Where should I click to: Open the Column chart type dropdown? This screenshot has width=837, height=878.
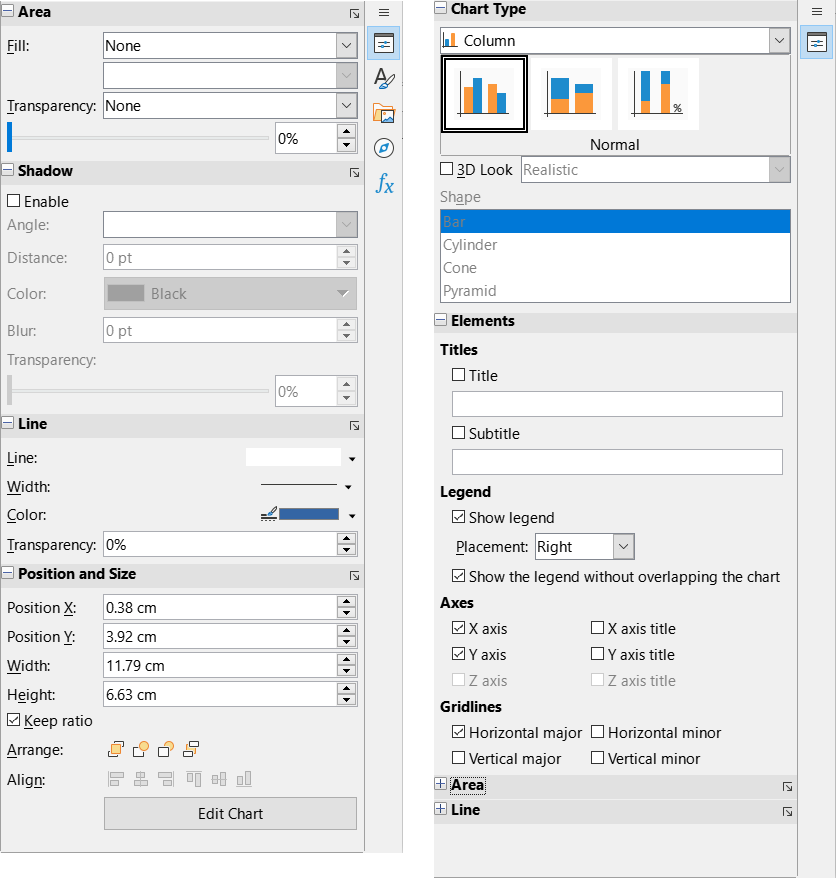pyautogui.click(x=779, y=40)
